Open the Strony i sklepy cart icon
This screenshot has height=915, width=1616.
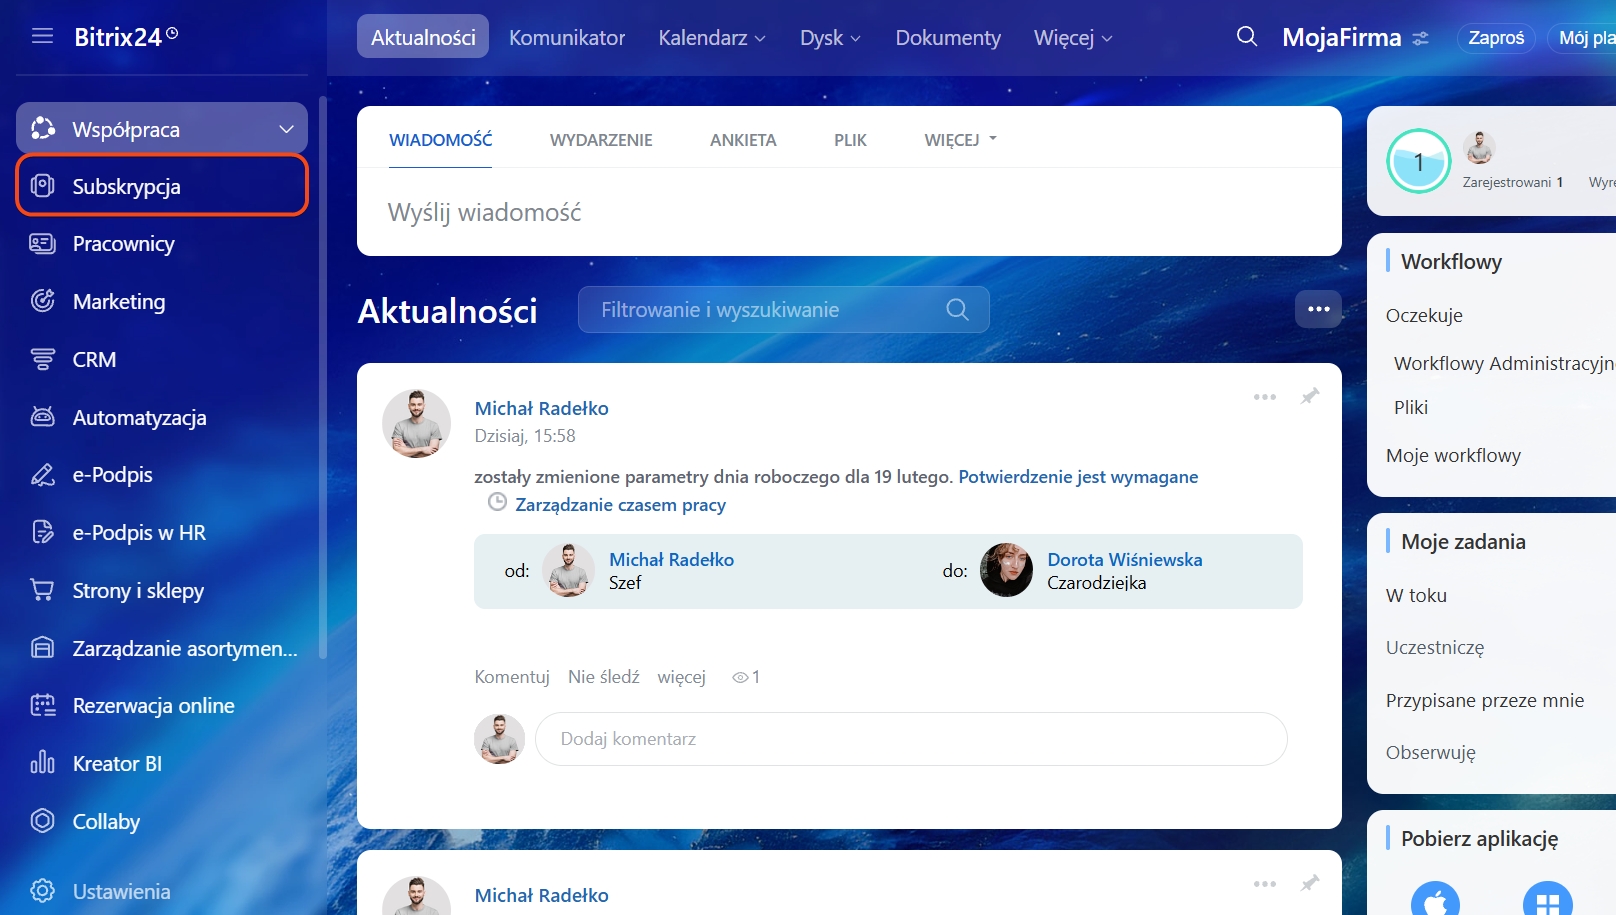(x=42, y=590)
